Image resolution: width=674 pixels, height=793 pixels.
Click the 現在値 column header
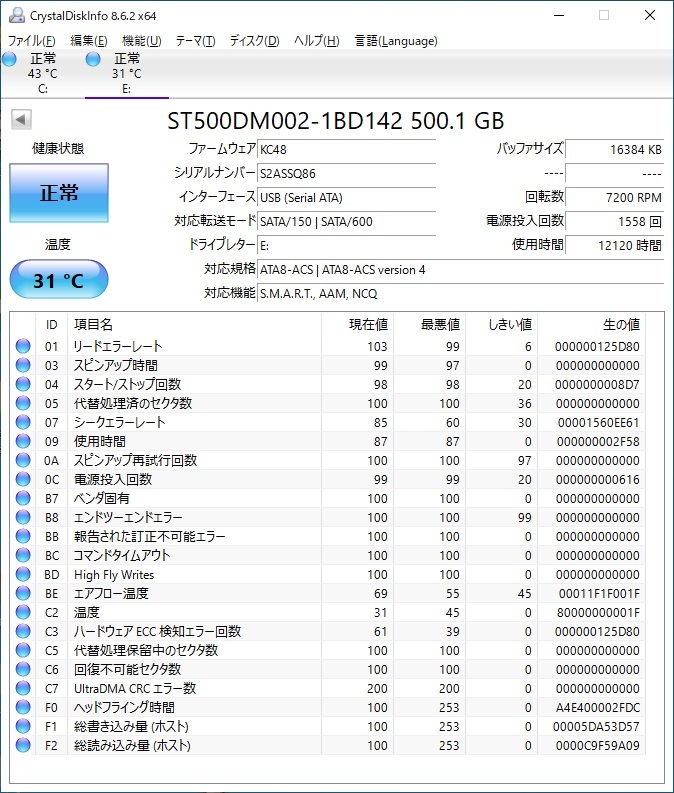point(357,324)
